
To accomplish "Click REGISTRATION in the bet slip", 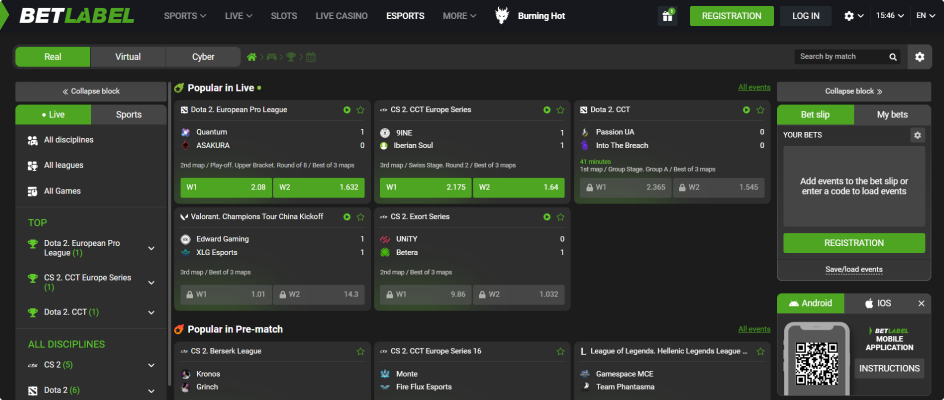I will coord(854,243).
